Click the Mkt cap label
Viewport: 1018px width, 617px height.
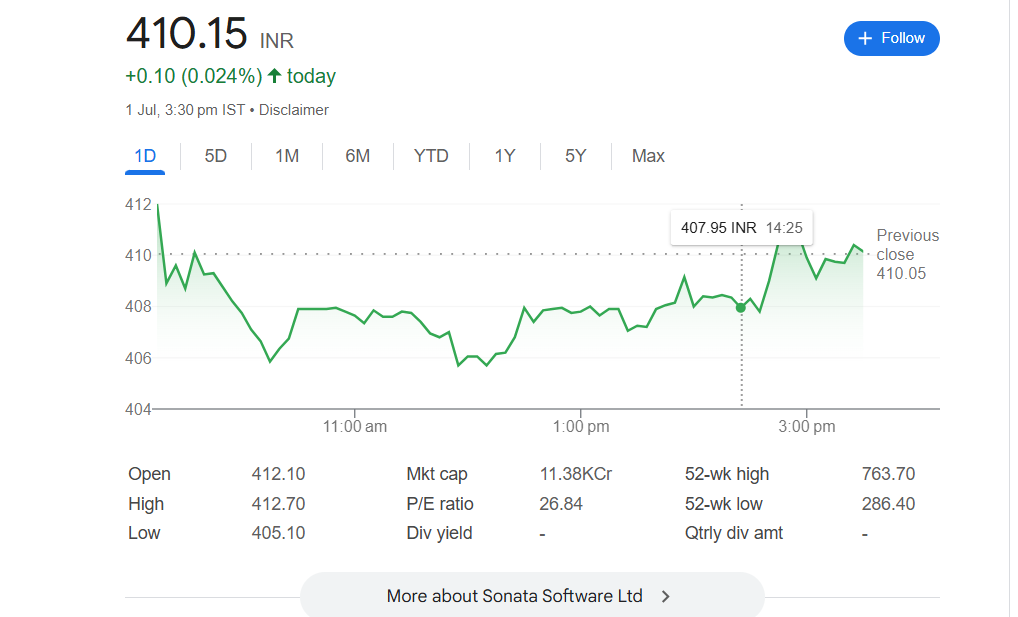pyautogui.click(x=436, y=474)
